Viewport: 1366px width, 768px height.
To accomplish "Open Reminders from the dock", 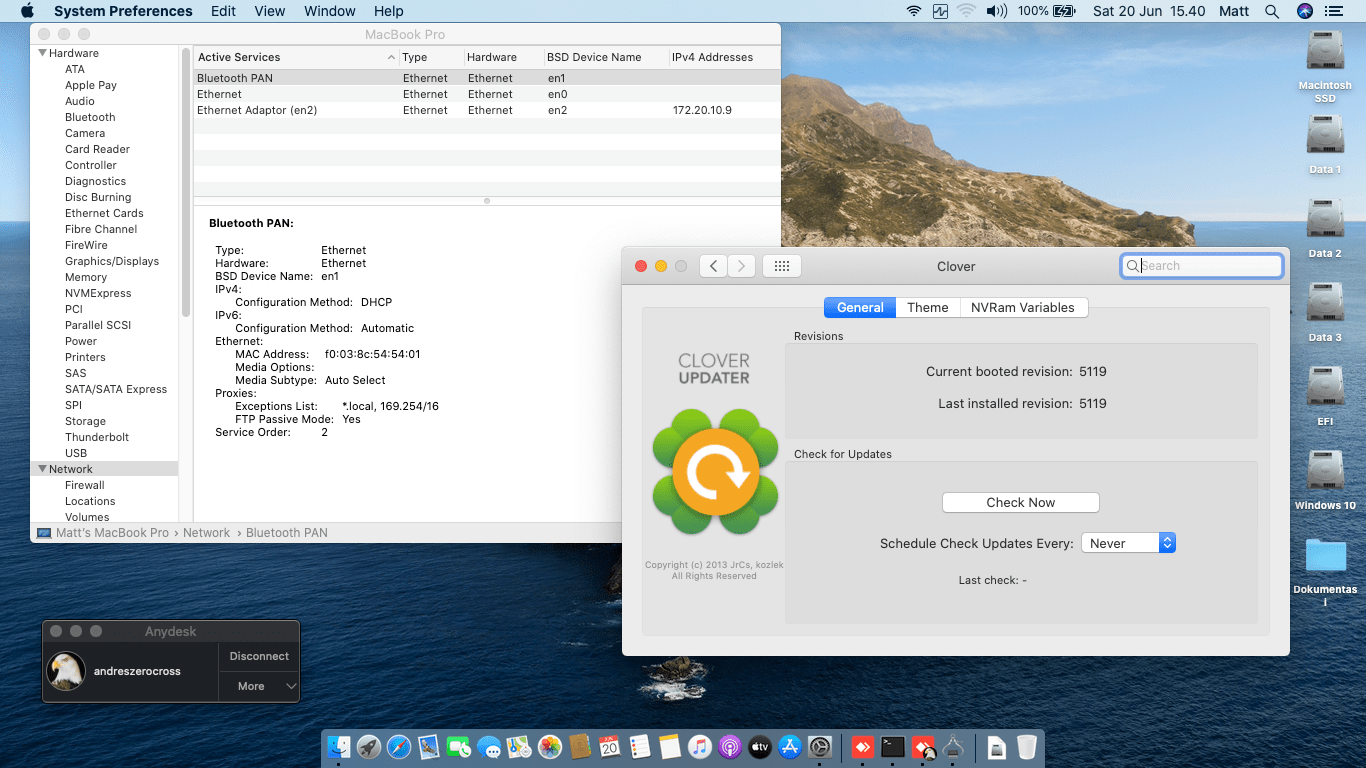I will point(640,747).
